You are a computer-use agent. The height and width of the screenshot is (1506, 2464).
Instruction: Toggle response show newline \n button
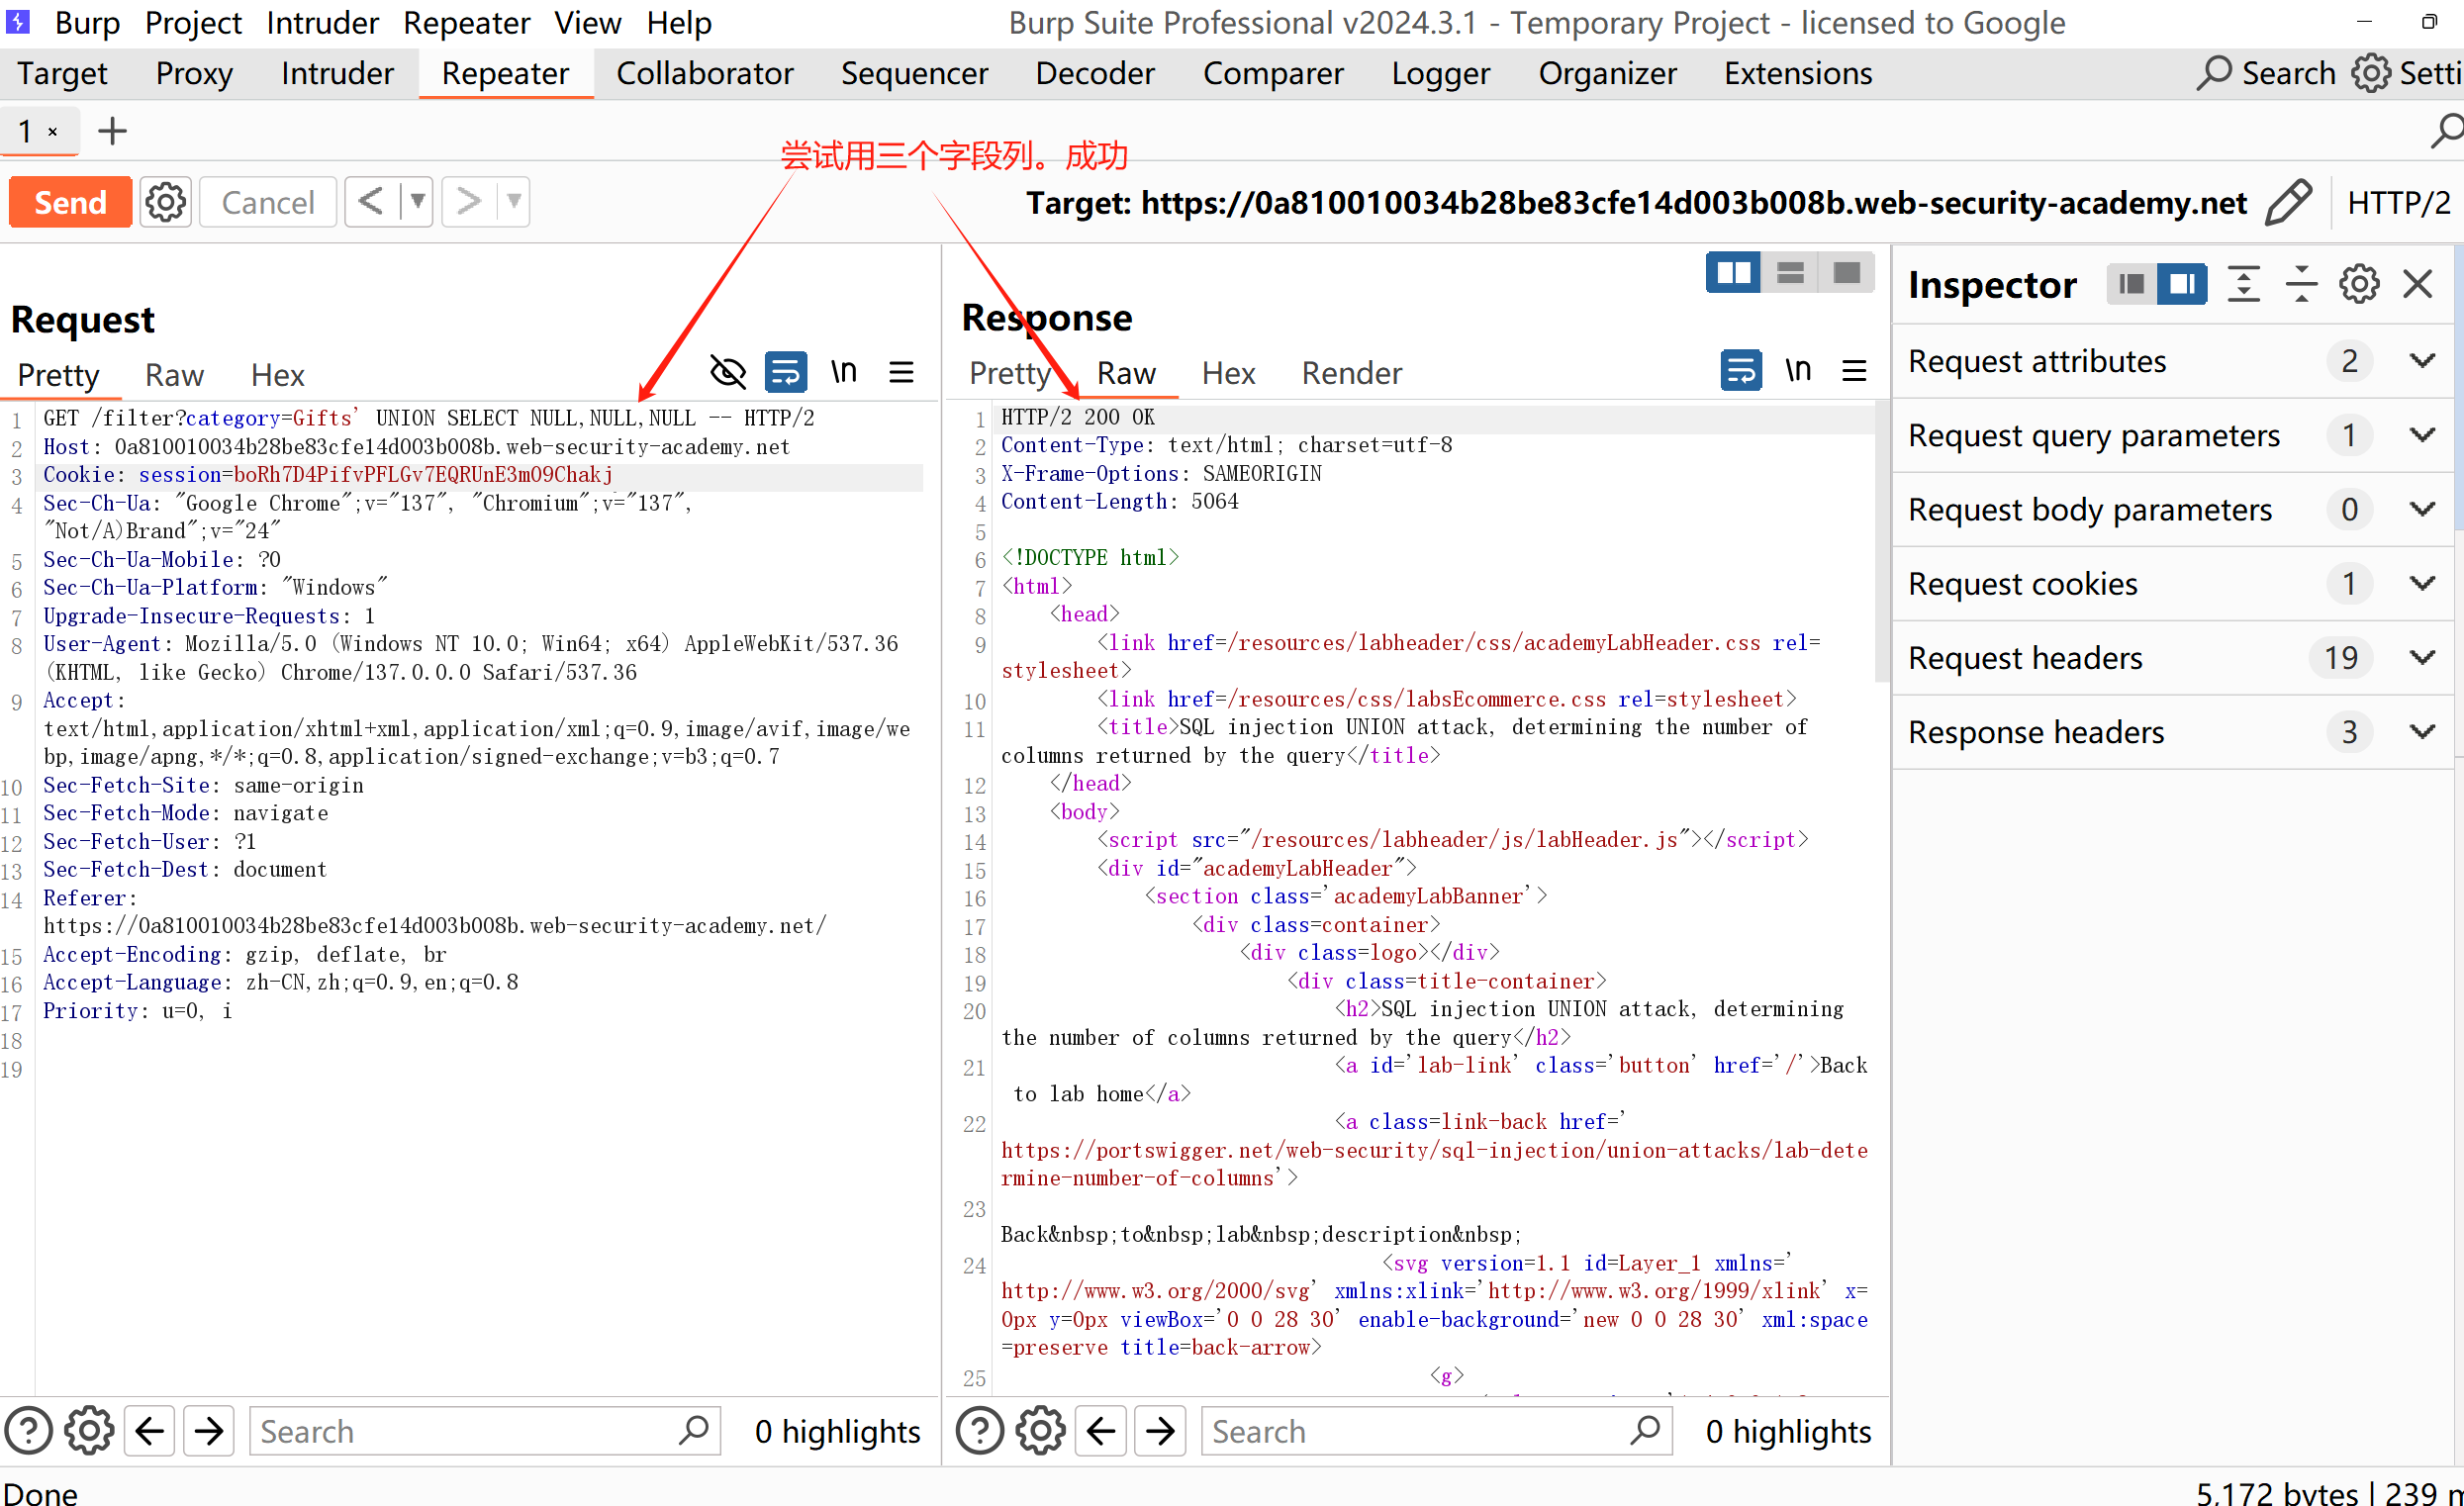(x=1798, y=371)
